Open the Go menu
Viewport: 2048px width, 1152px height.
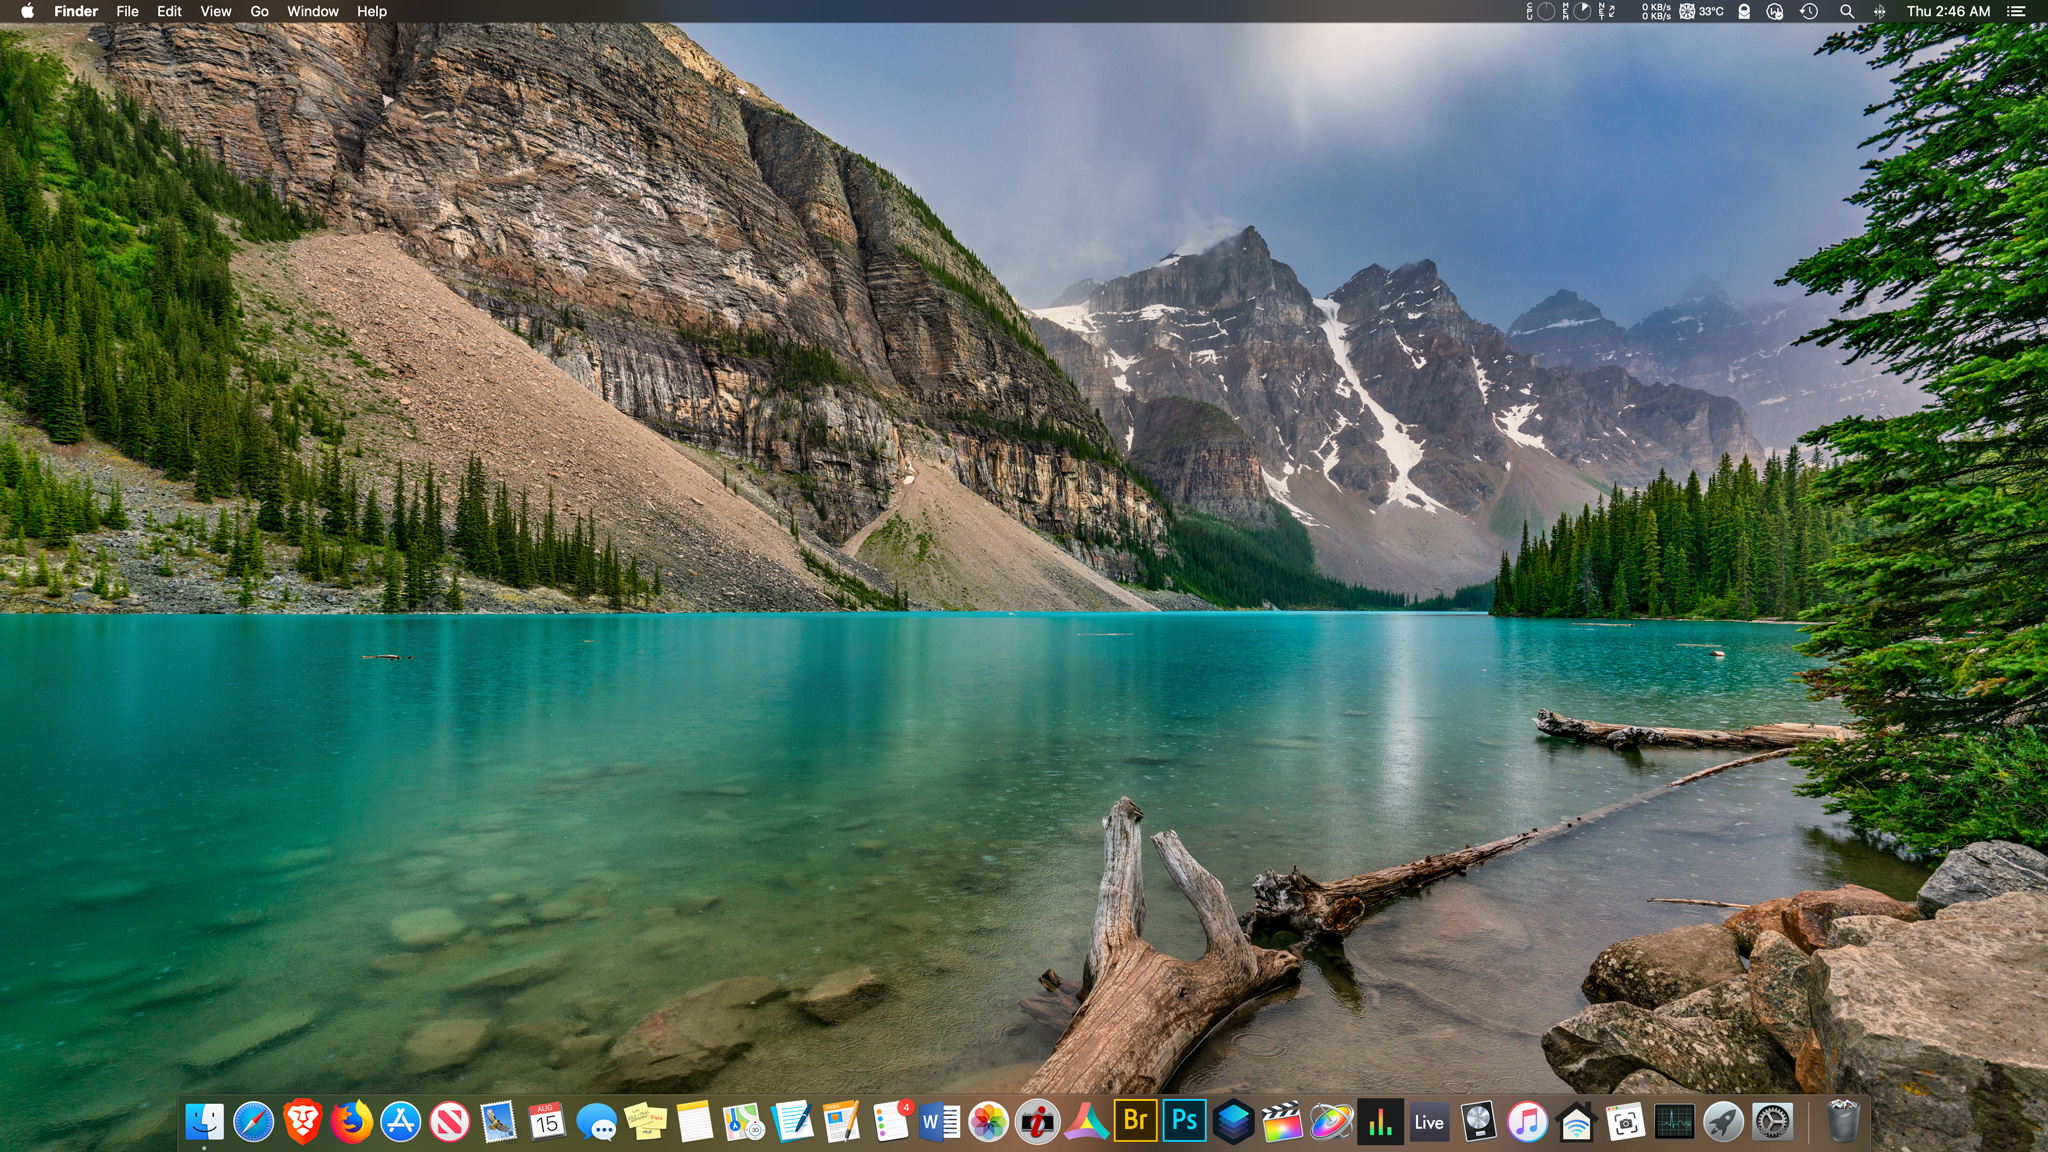coord(259,11)
